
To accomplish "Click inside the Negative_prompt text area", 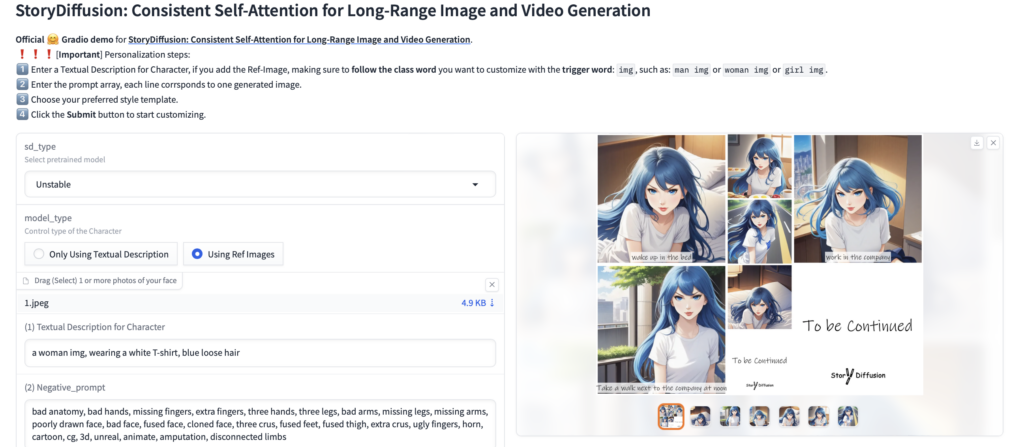I will (260, 423).
